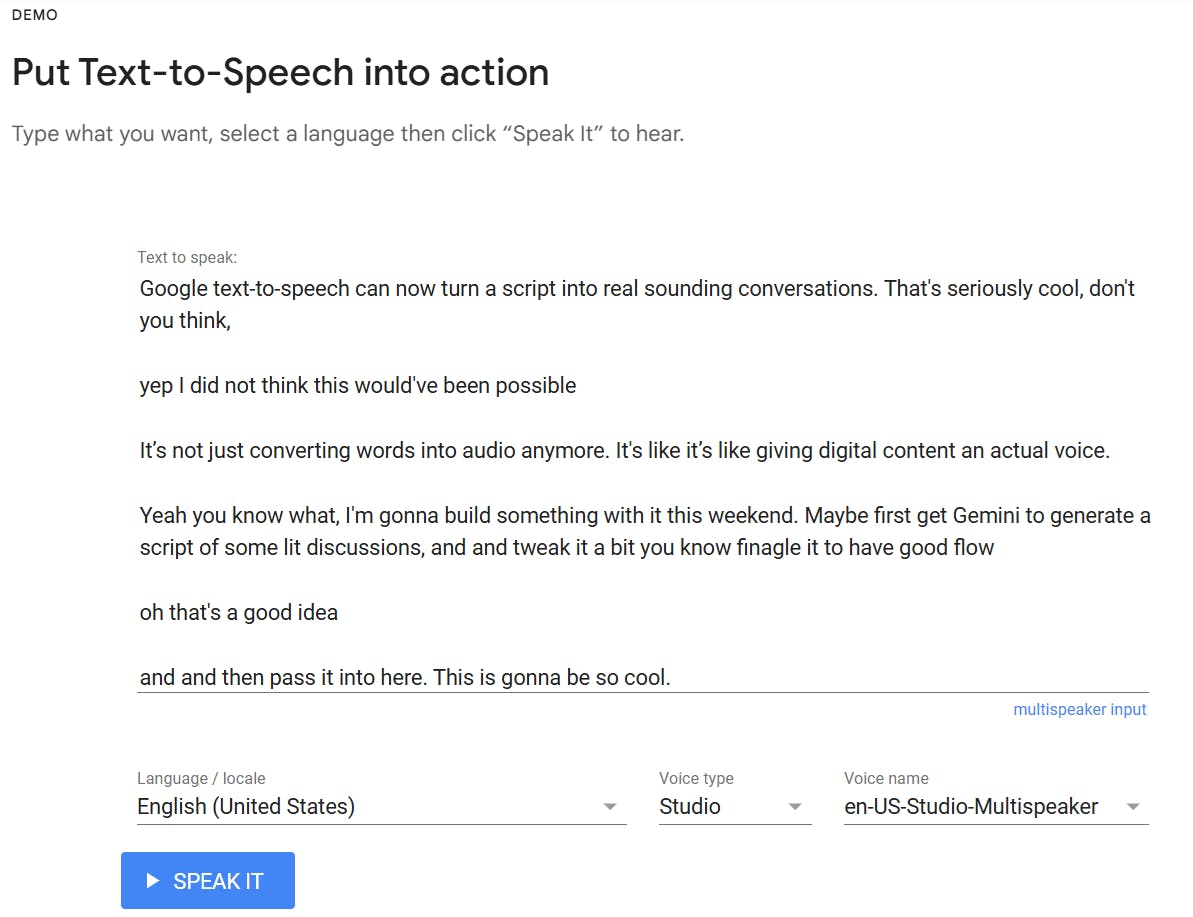1193x917 pixels.
Task: Open the multispeaker input link
Action: pyautogui.click(x=1079, y=710)
